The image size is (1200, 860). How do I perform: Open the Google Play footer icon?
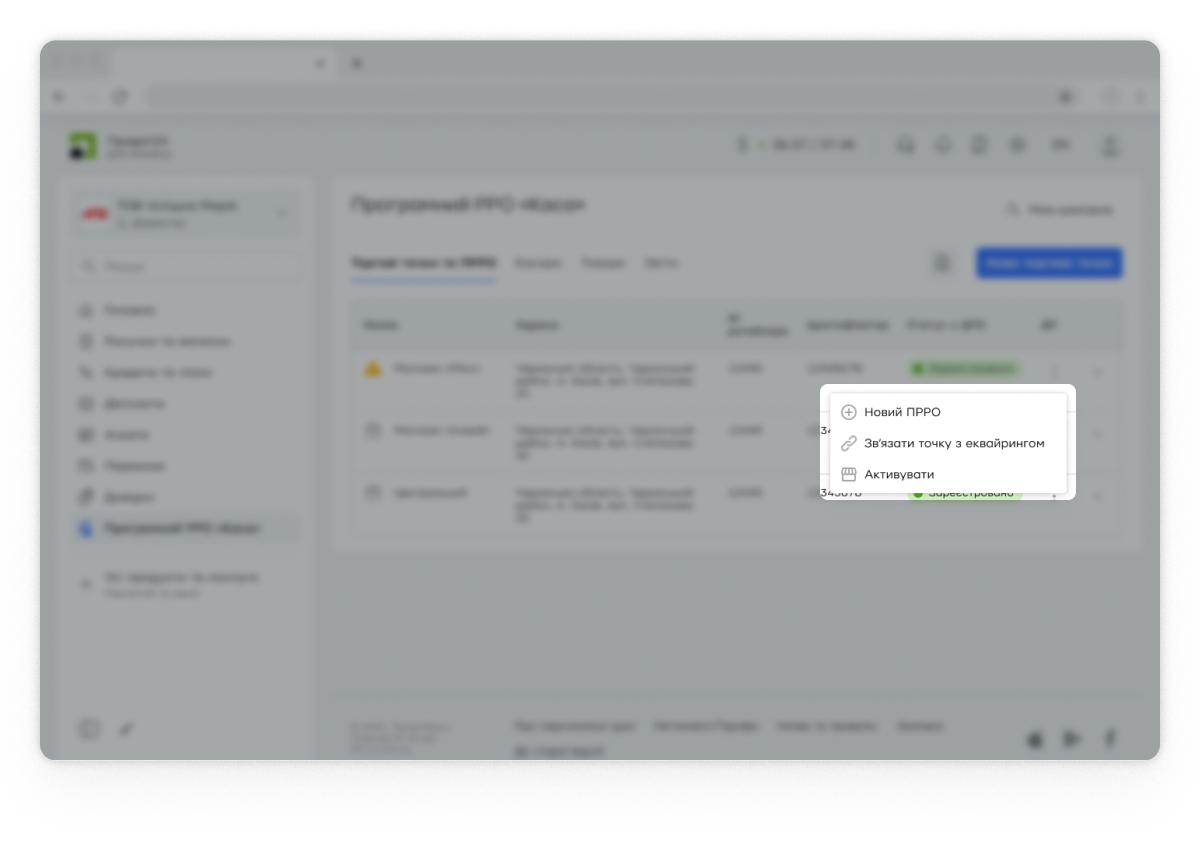click(1072, 739)
